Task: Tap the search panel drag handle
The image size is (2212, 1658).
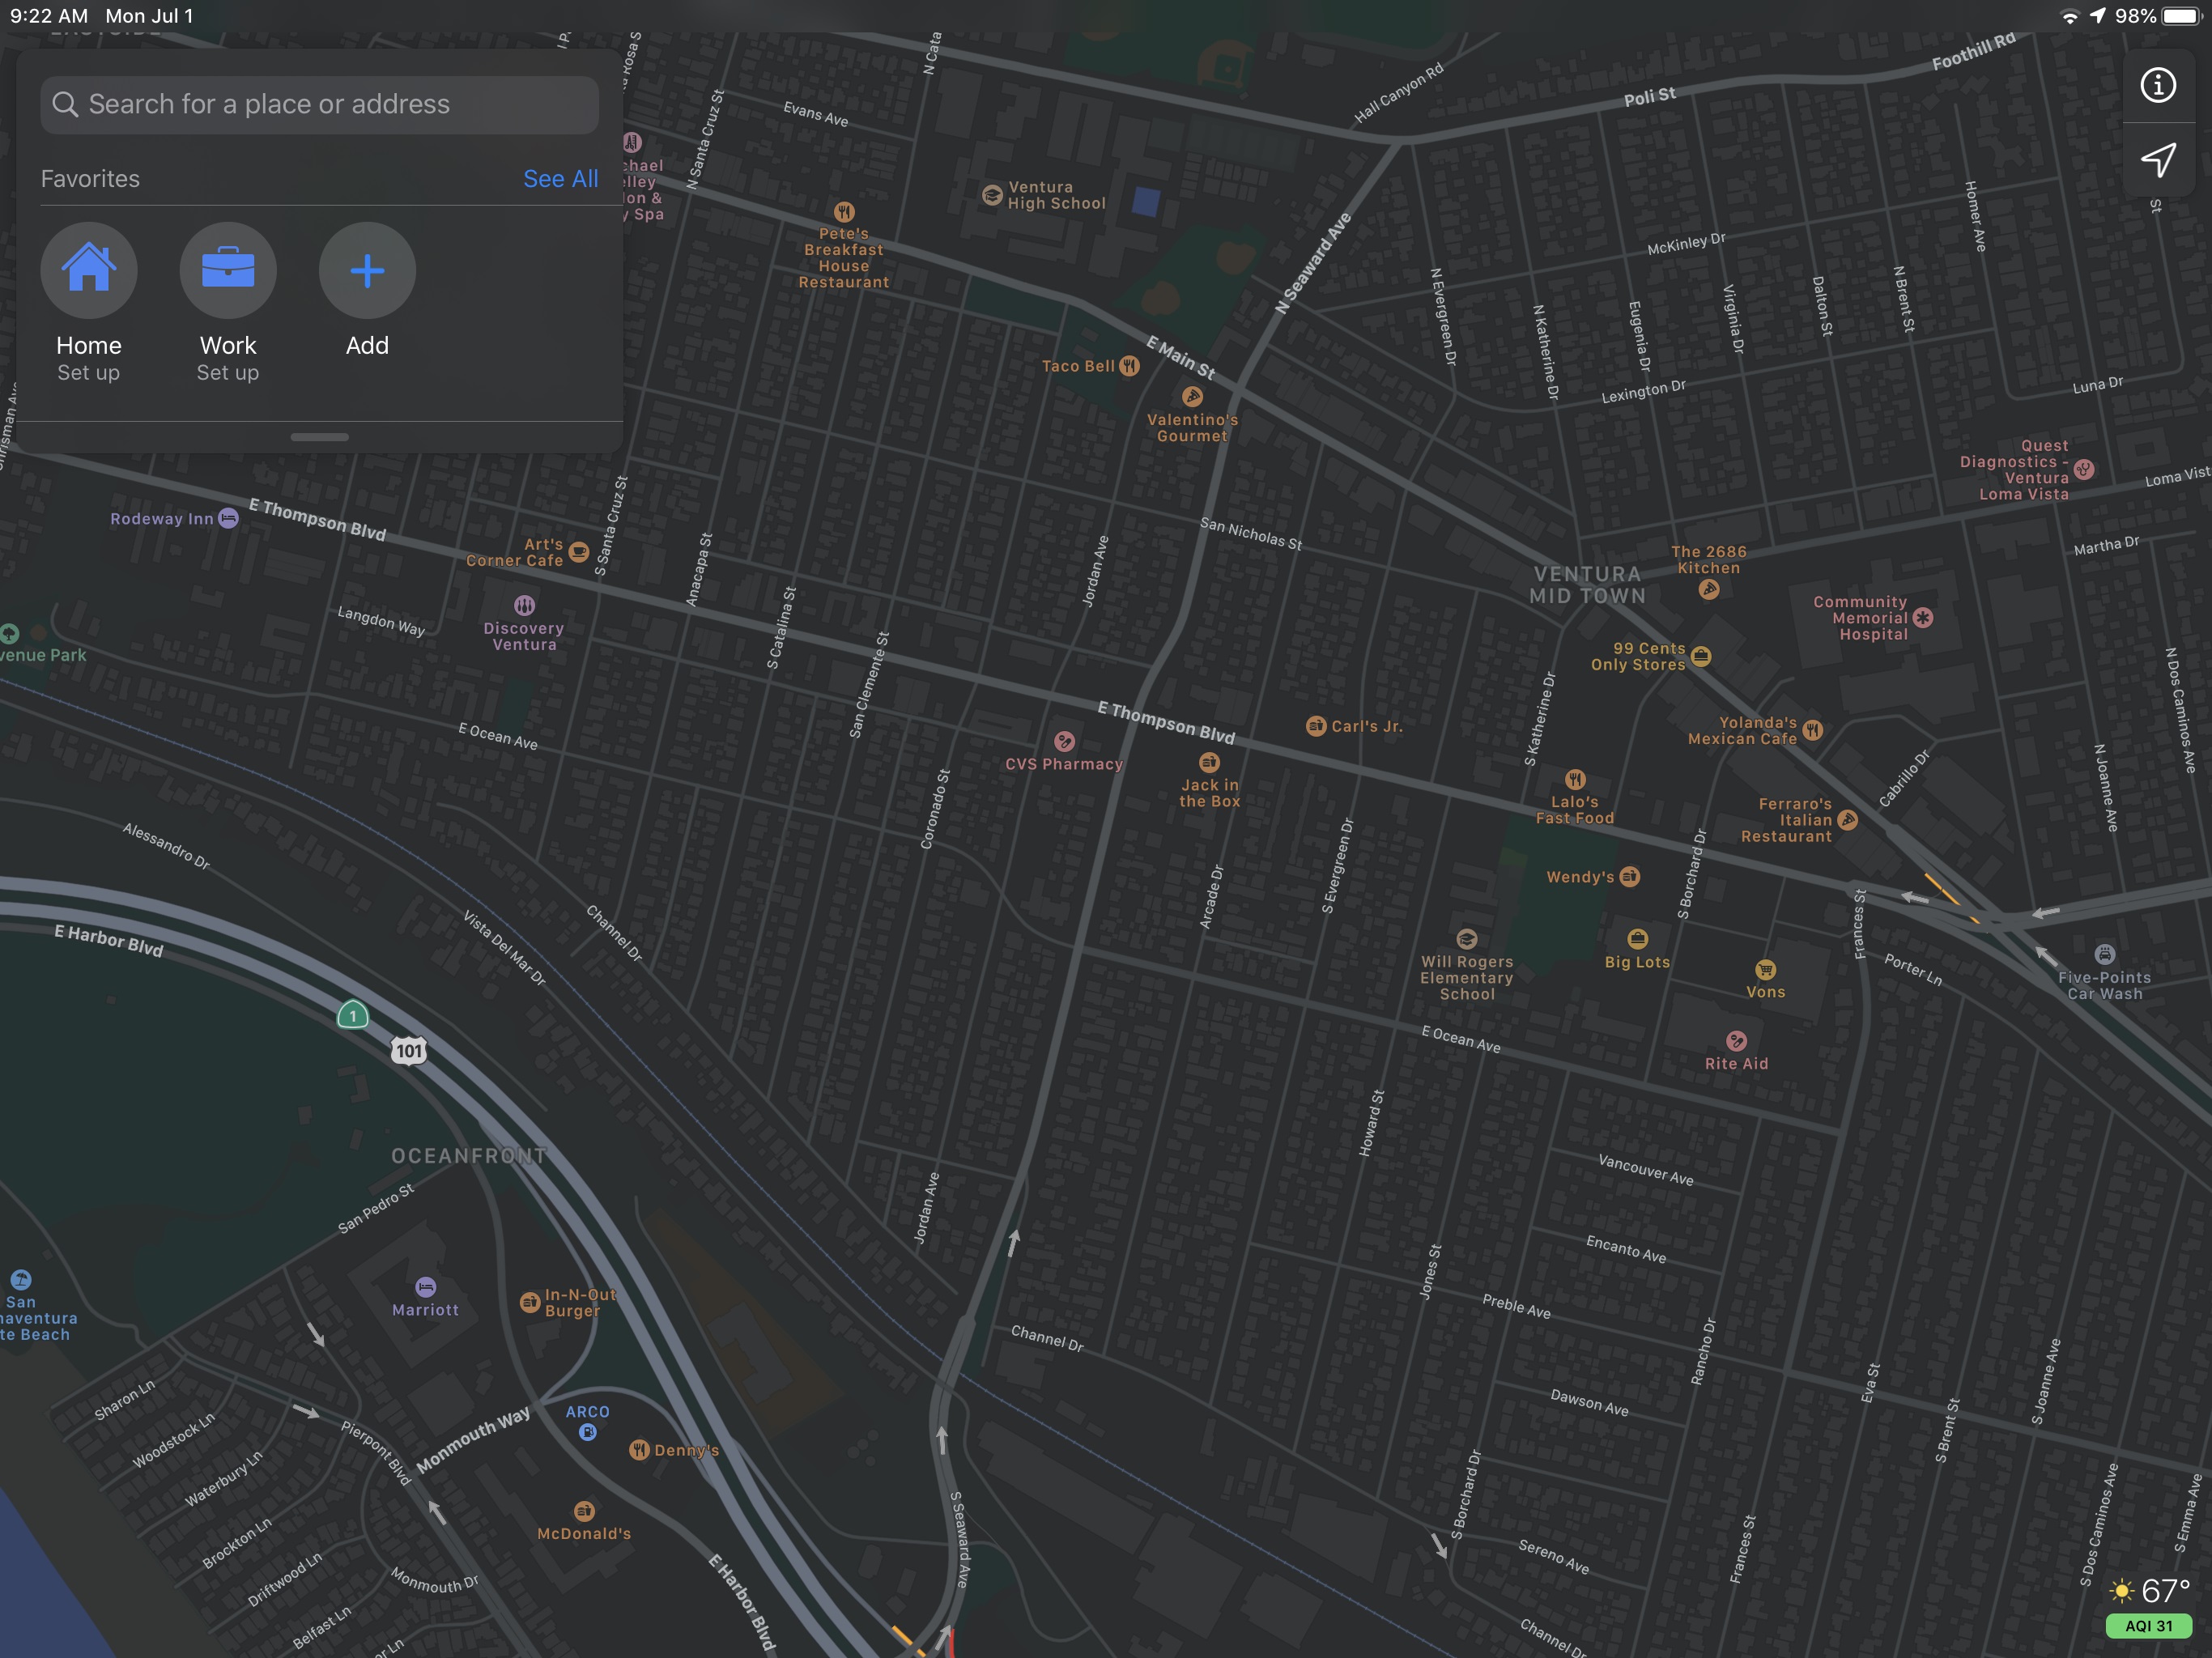Action: 320,437
